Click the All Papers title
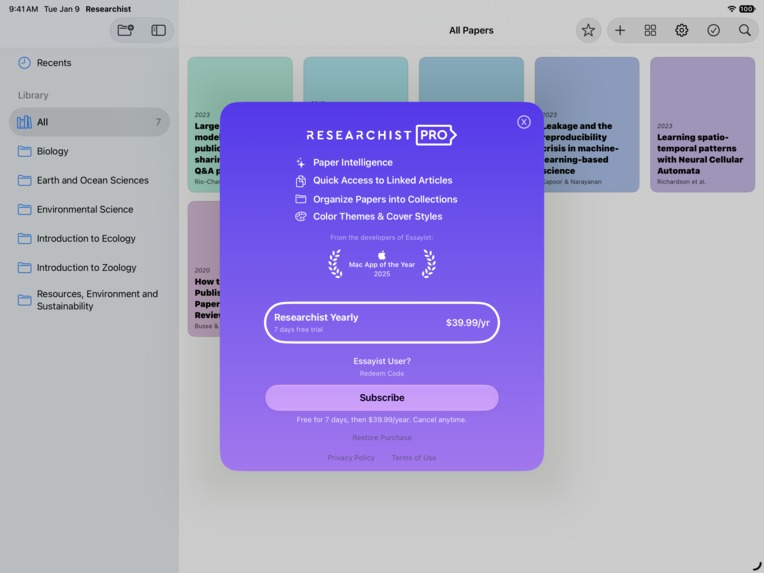Image resolution: width=764 pixels, height=573 pixels. pos(471,30)
